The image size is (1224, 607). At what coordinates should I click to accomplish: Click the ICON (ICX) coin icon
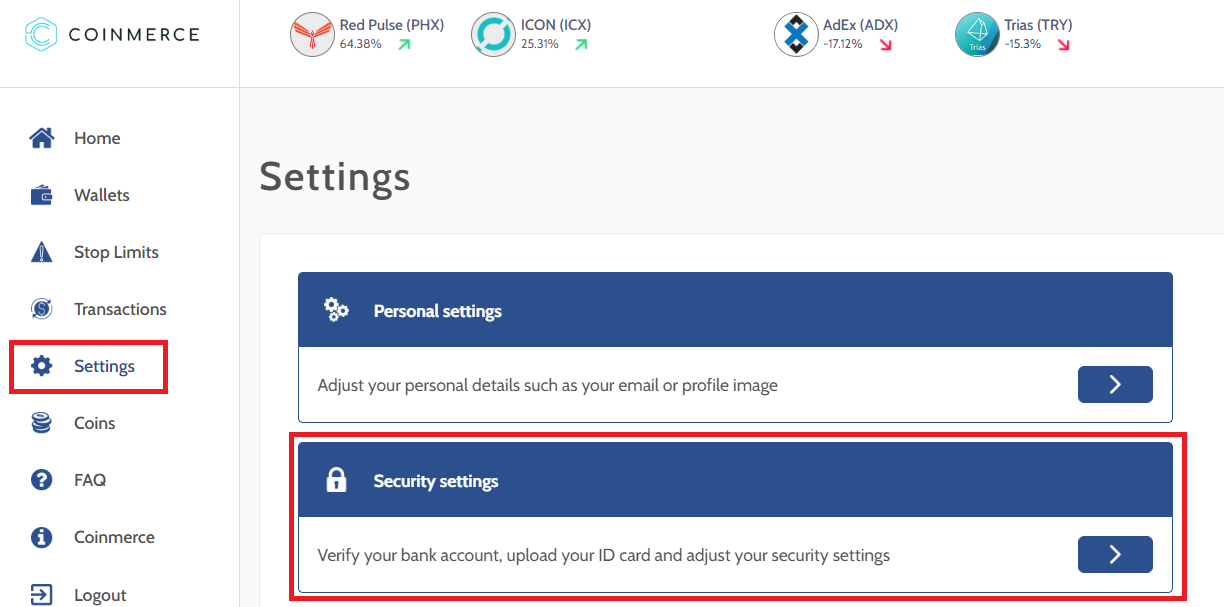[x=492, y=35]
